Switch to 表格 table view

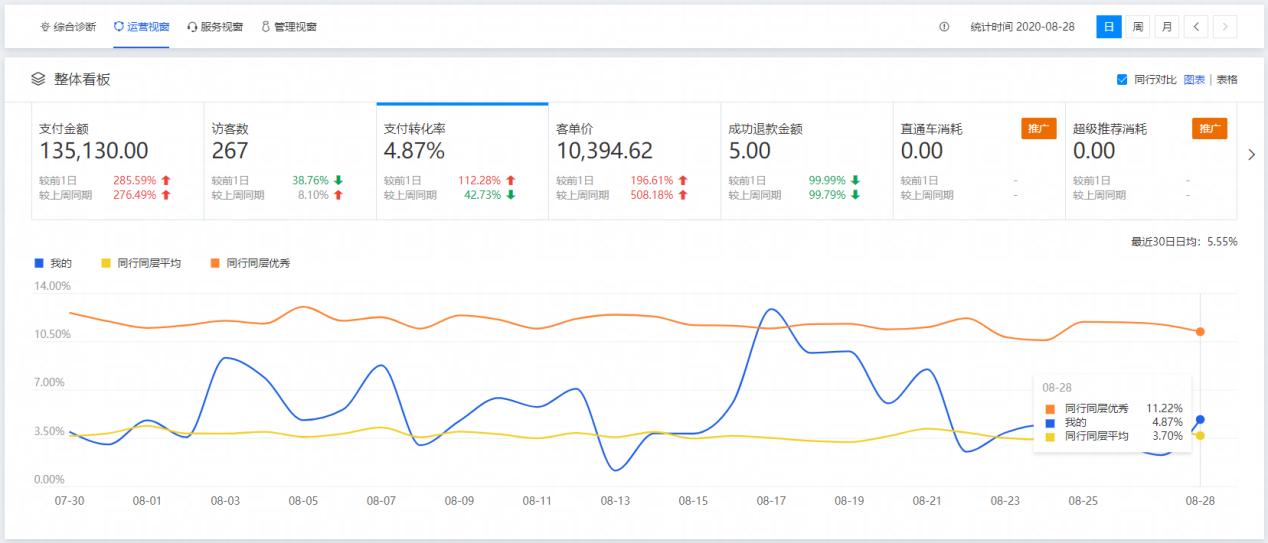tap(1227, 79)
